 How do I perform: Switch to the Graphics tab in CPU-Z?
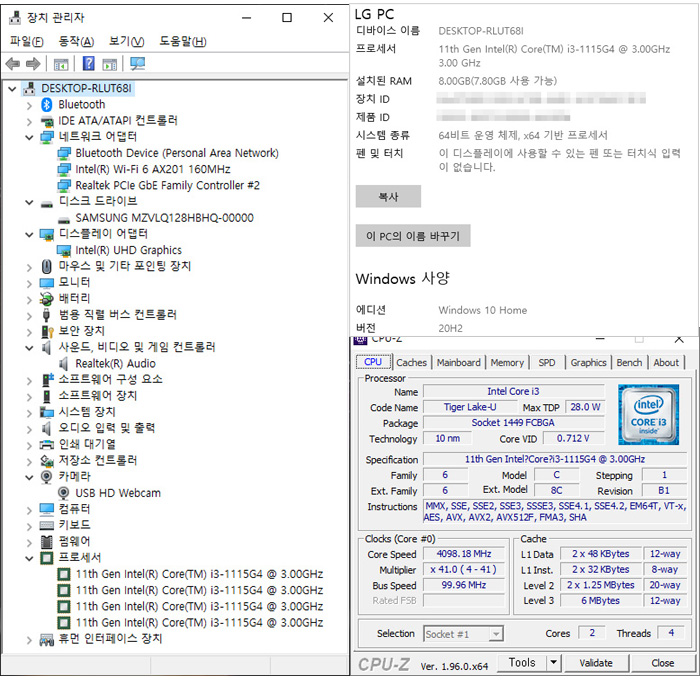tap(588, 363)
